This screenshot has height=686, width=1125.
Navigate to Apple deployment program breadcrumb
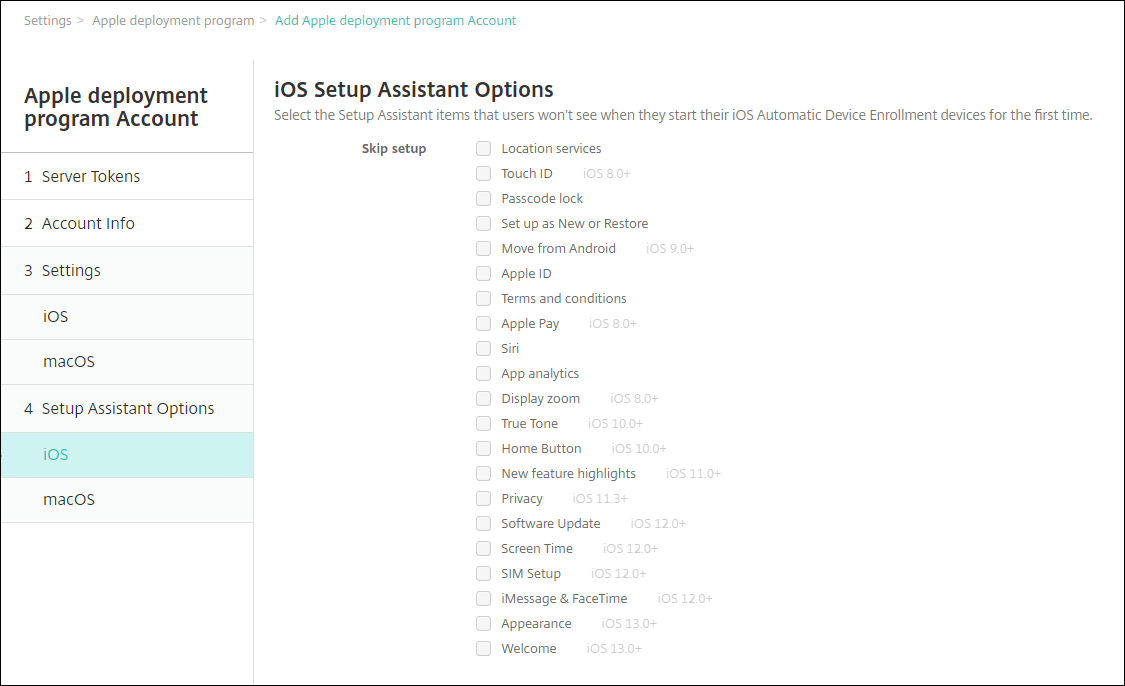173,21
